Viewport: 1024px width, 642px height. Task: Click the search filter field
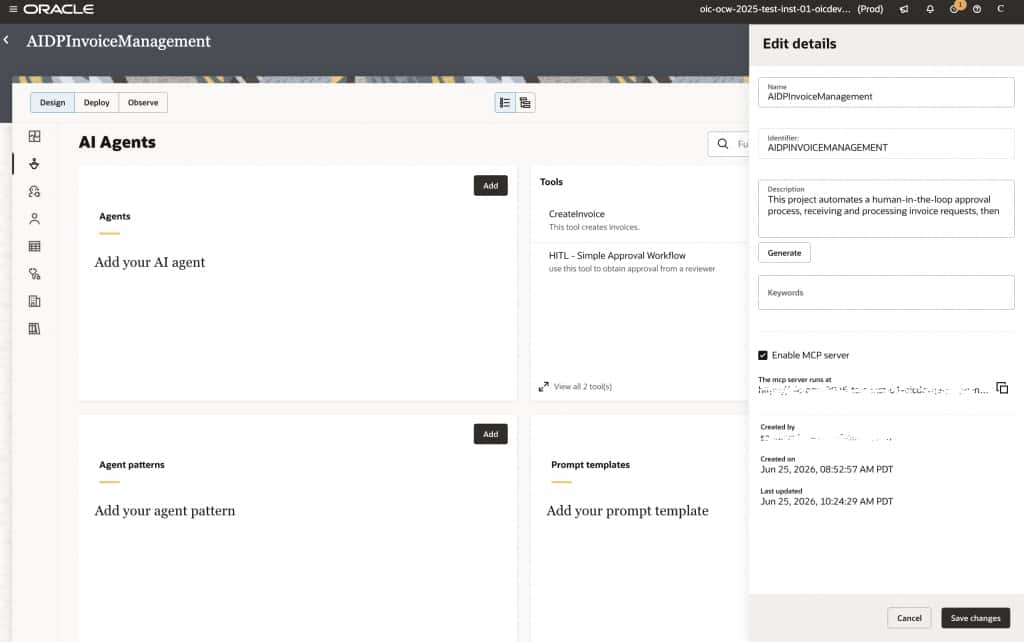point(729,144)
